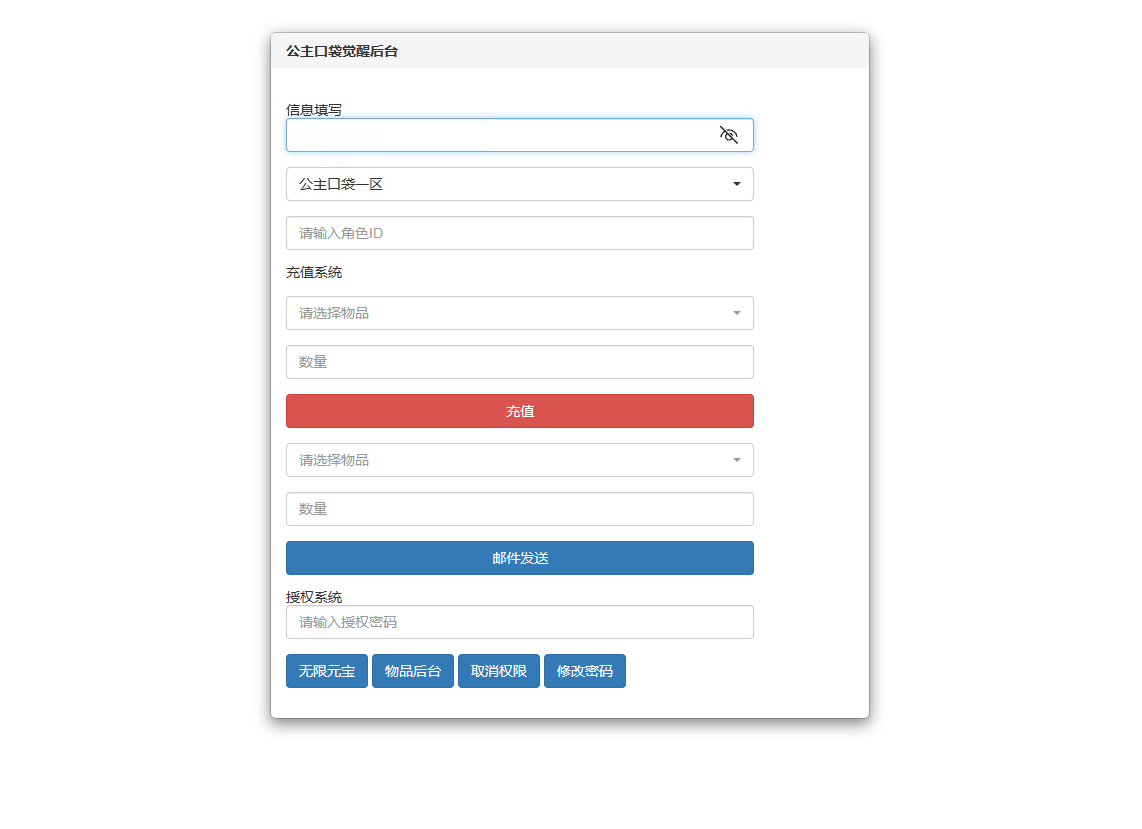Click the red 充值 button

tap(519, 411)
